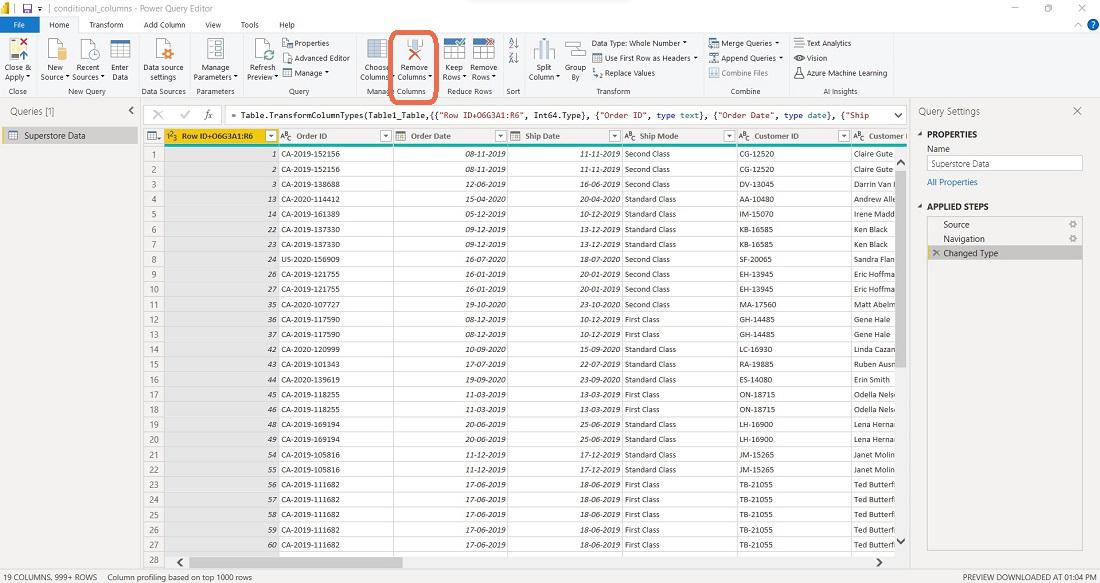Click the Close & Apply icon
The width and height of the screenshot is (1100, 583).
point(18,51)
